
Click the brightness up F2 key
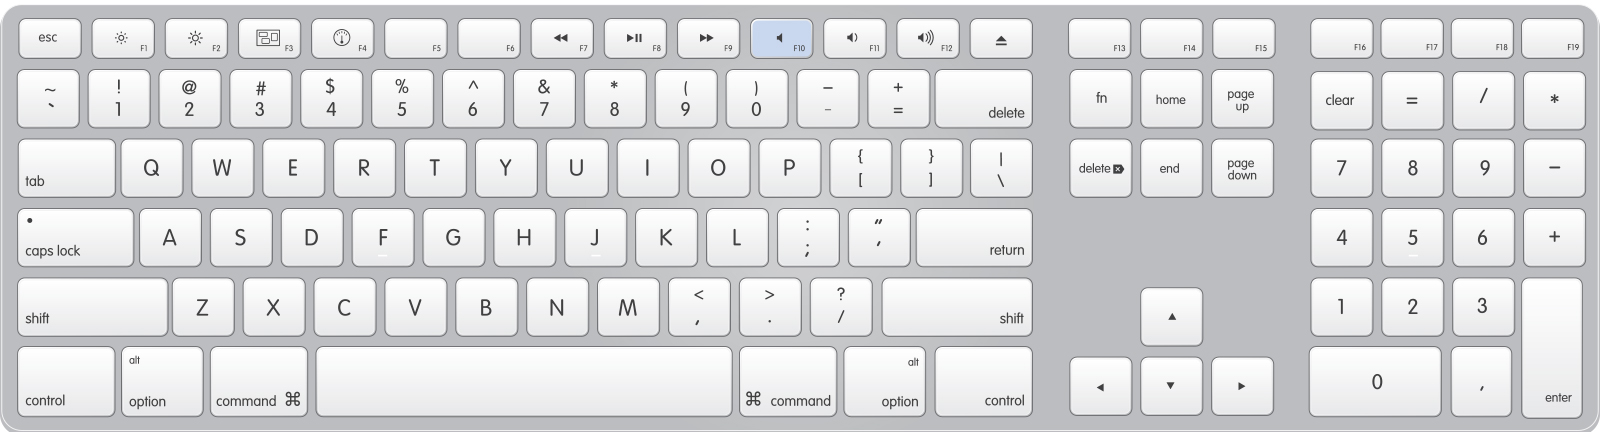[x=197, y=39]
